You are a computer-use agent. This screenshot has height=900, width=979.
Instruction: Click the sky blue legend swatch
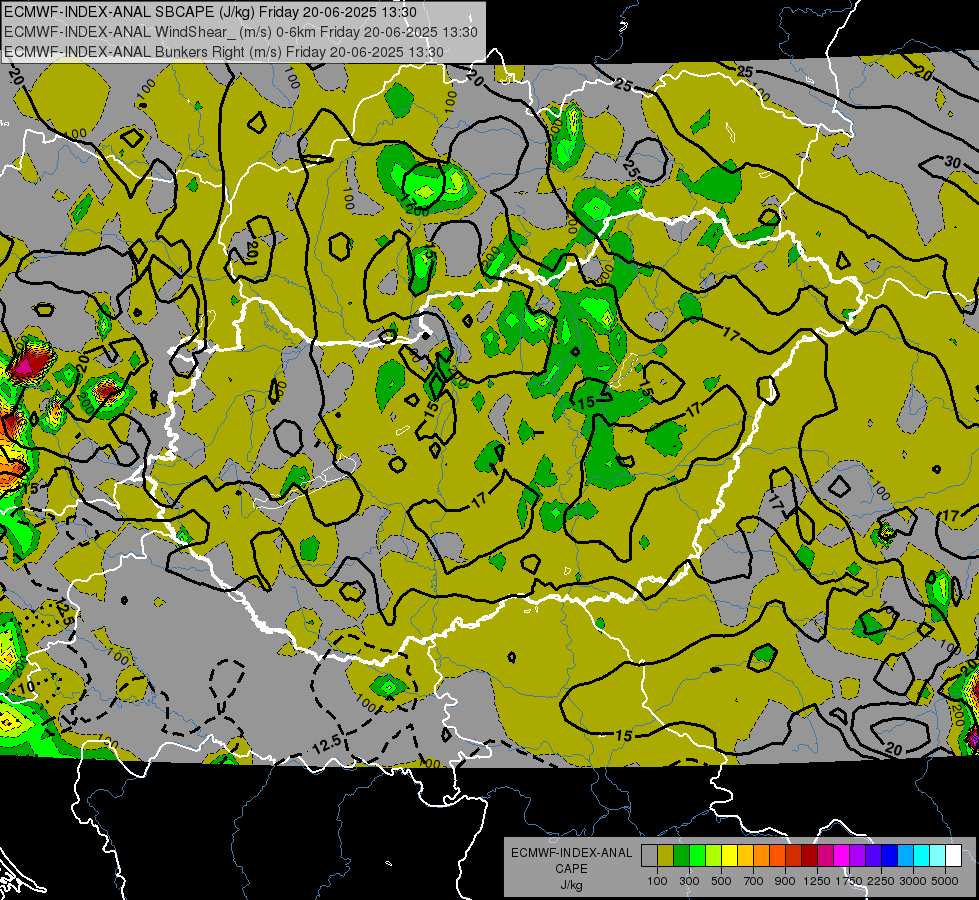(x=905, y=856)
